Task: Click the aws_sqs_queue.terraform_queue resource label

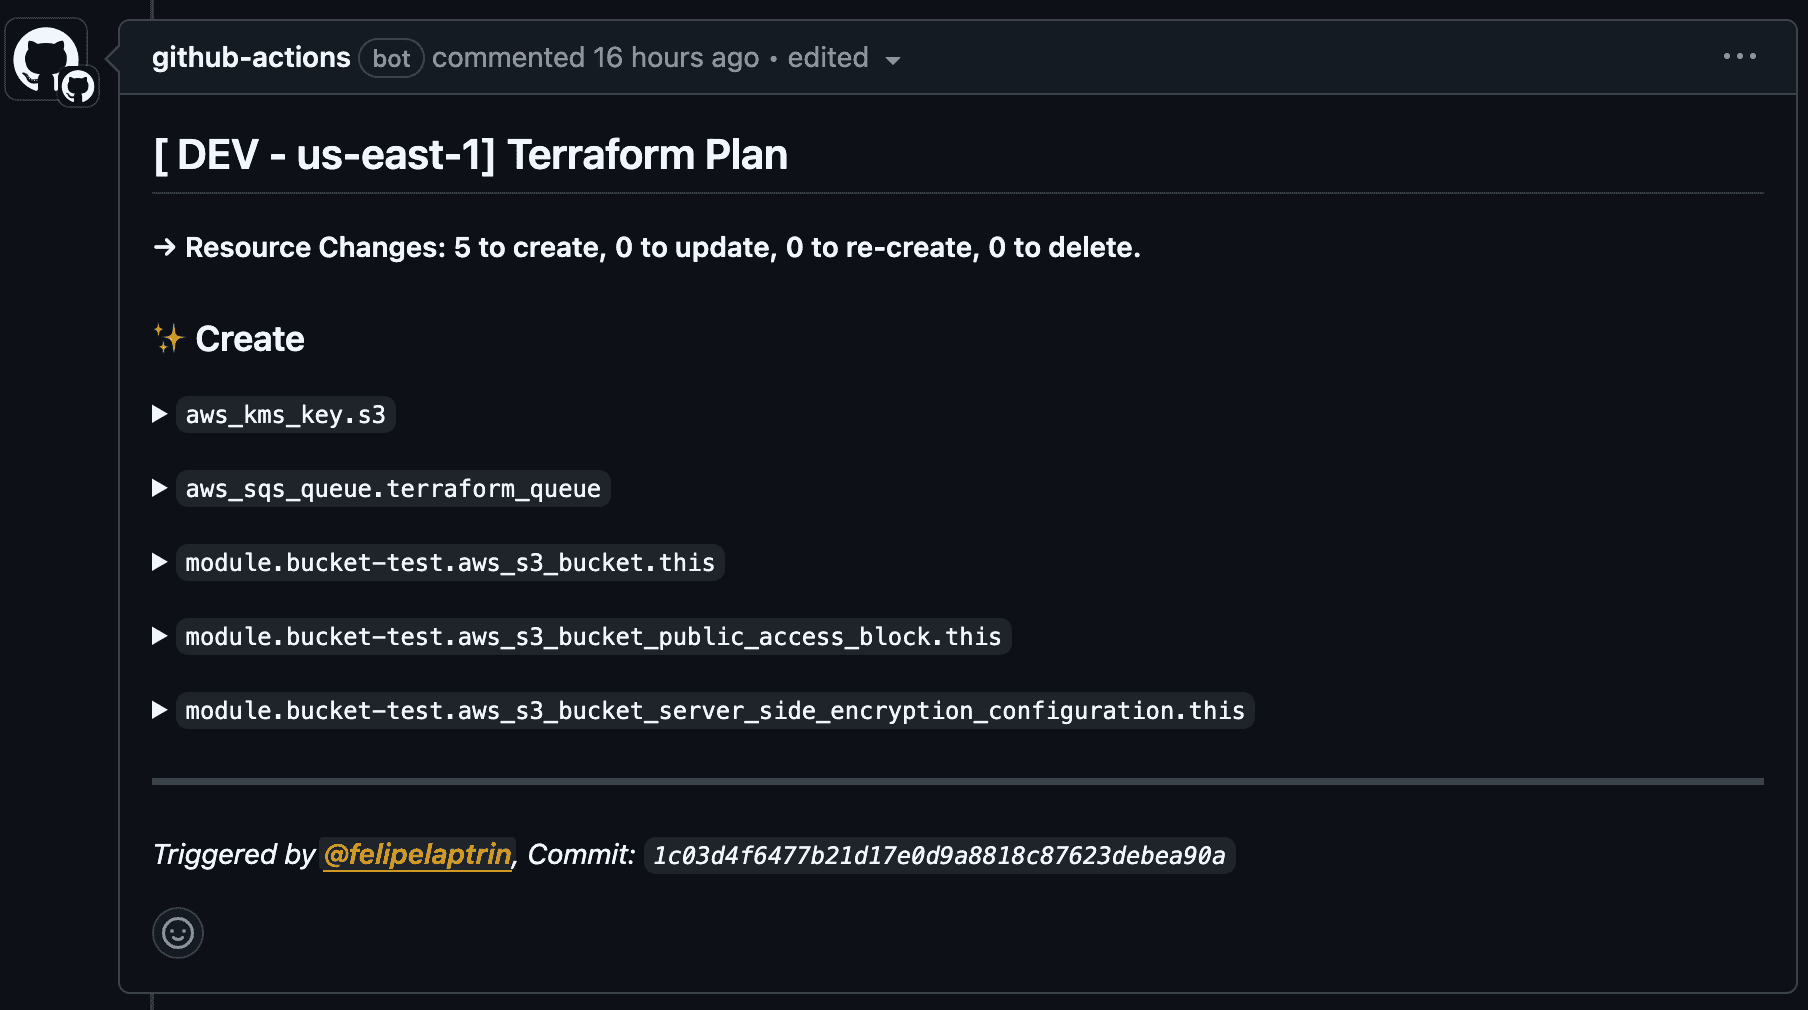Action: (393, 489)
